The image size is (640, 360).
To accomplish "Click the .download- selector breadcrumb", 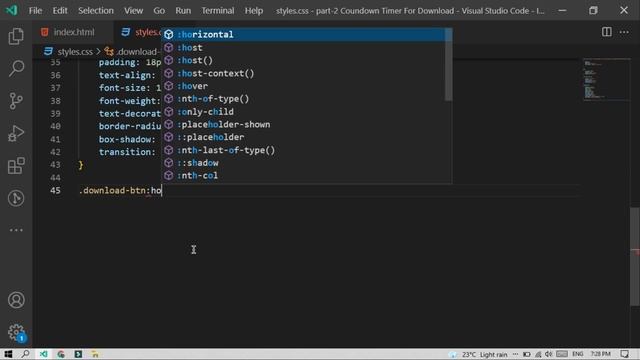I will pyautogui.click(x=138, y=52).
